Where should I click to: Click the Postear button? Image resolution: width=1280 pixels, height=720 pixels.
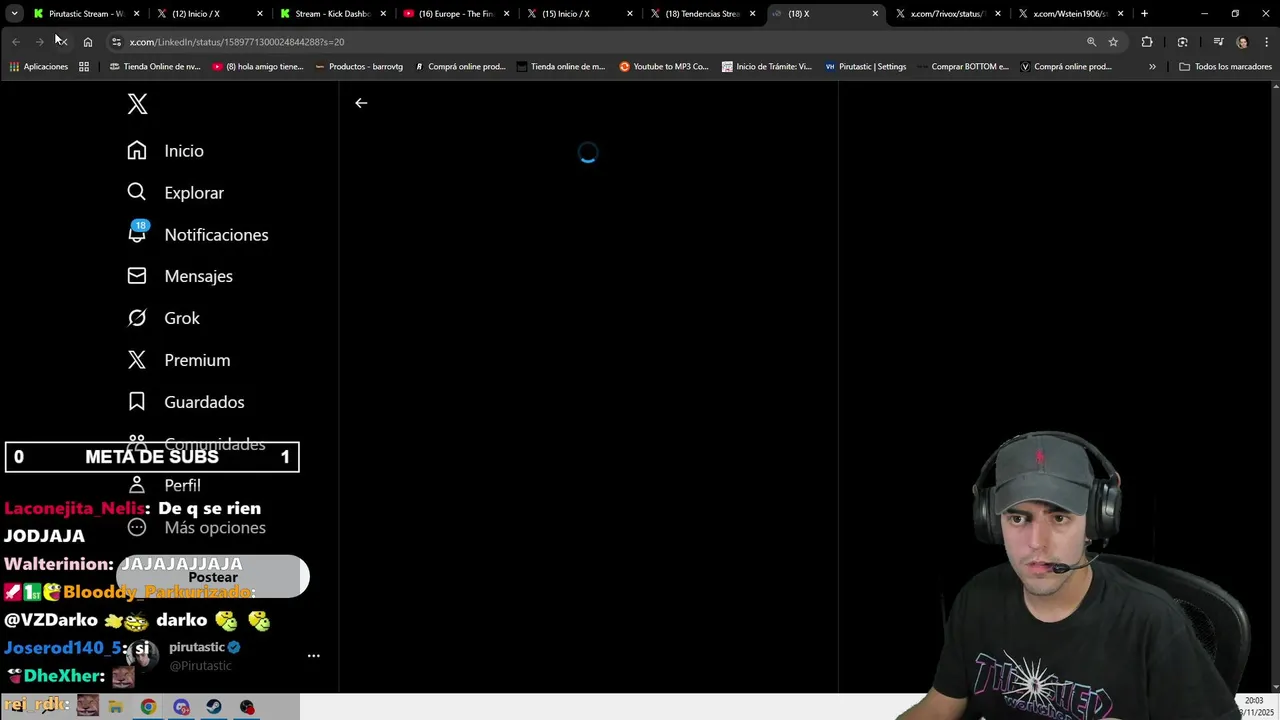213,577
